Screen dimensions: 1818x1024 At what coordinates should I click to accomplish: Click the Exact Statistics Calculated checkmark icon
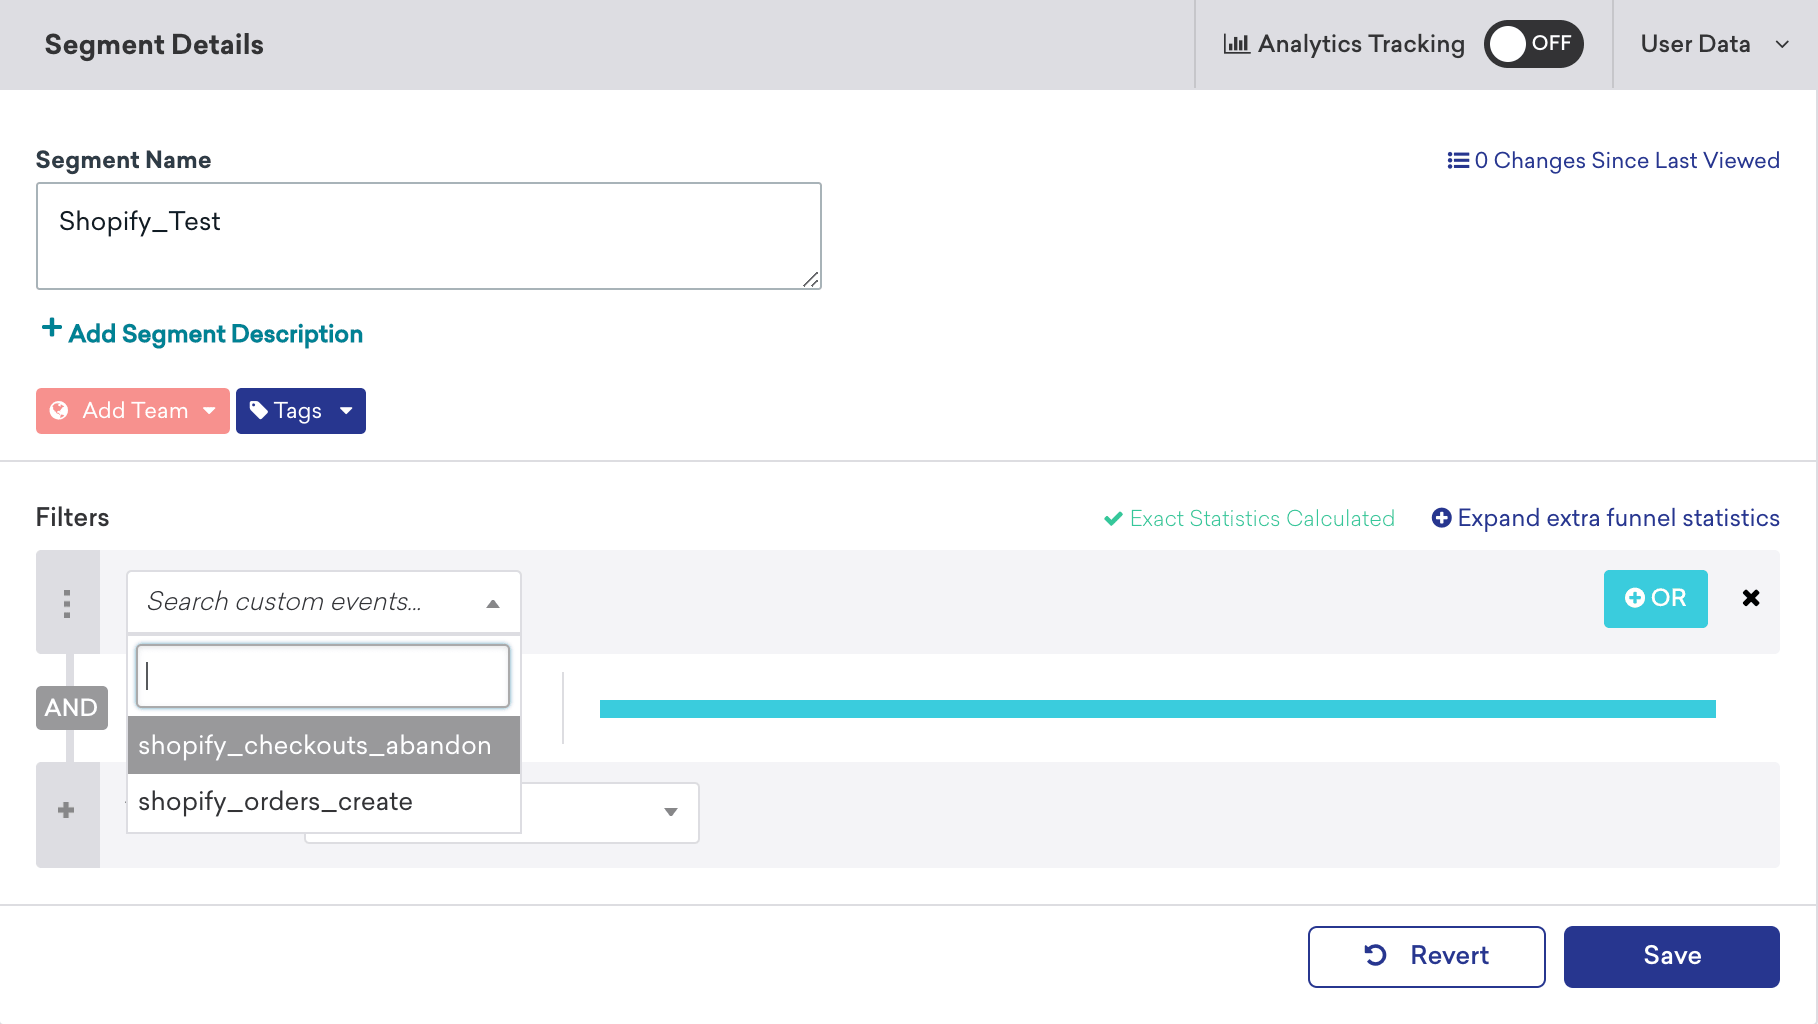pos(1113,519)
